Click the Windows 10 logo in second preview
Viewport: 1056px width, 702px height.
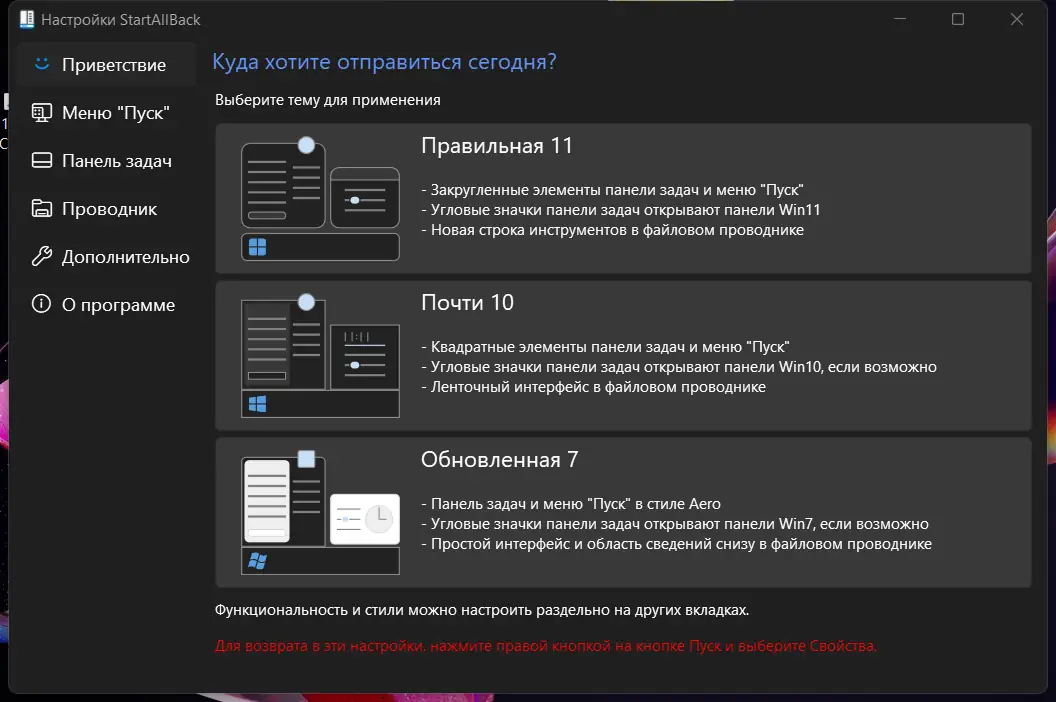(257, 404)
